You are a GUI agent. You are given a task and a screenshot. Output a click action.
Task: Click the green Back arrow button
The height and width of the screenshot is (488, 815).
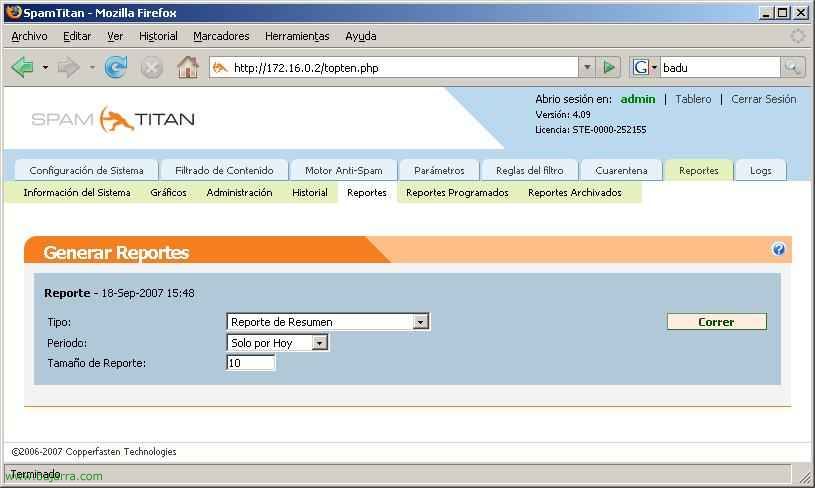(22, 68)
